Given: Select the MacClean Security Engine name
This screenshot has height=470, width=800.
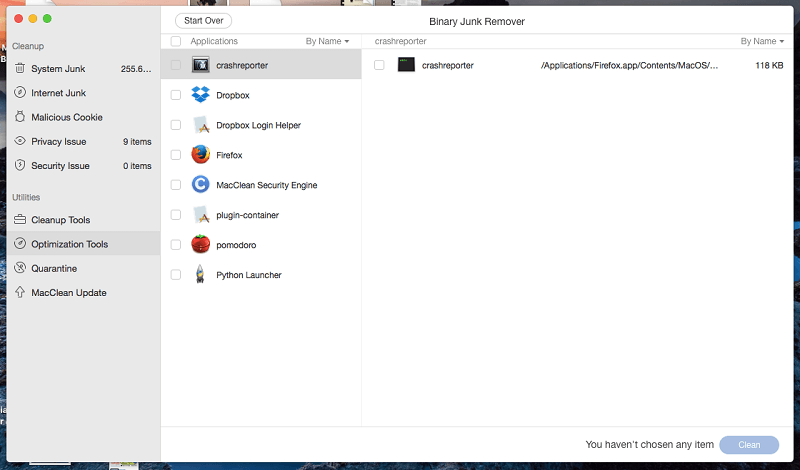Looking at the screenshot, I should [267, 185].
